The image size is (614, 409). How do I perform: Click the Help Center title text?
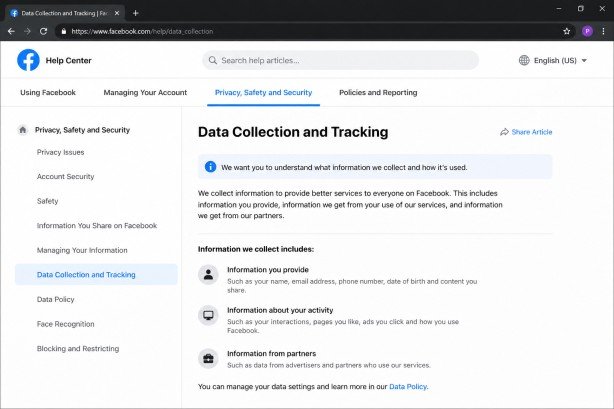pos(69,60)
